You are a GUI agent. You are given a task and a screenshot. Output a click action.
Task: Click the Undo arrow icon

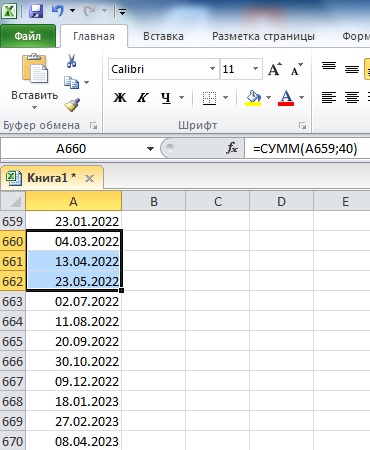(57, 11)
